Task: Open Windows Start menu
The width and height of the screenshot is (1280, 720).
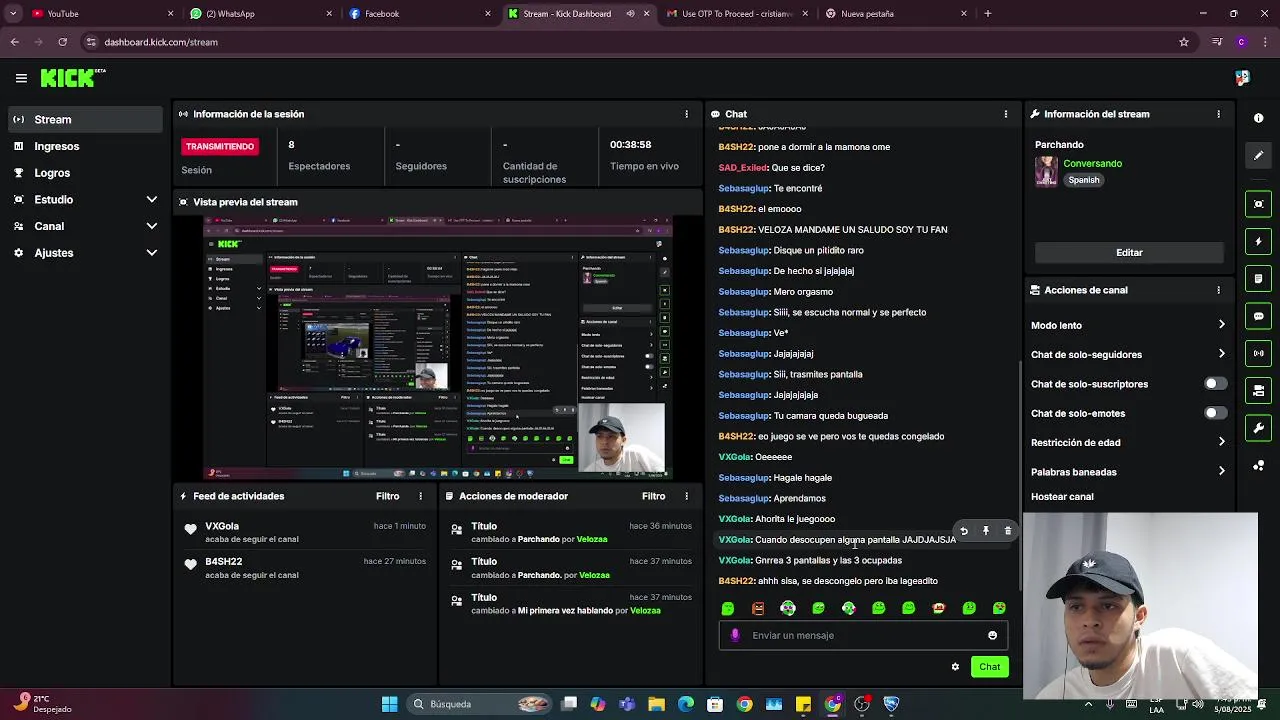Action: tap(389, 704)
